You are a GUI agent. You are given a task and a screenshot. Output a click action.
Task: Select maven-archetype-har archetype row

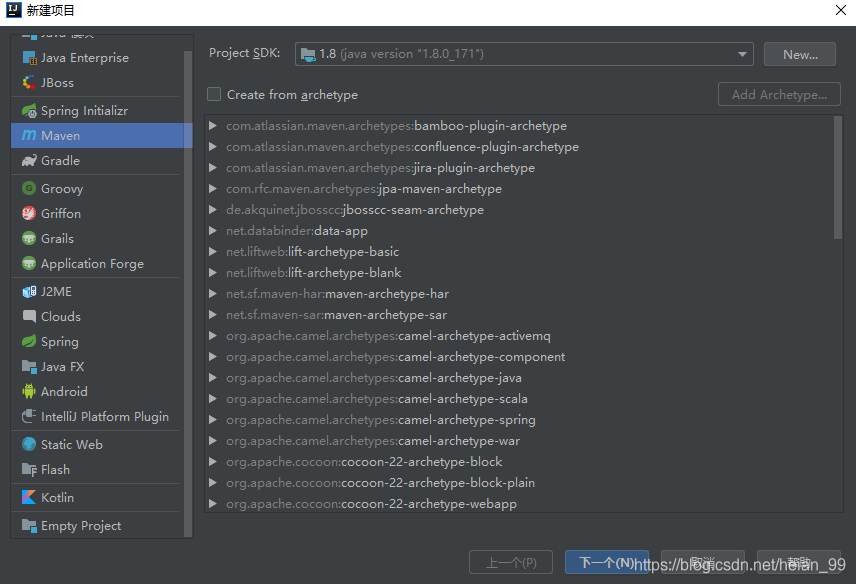tap(519, 294)
